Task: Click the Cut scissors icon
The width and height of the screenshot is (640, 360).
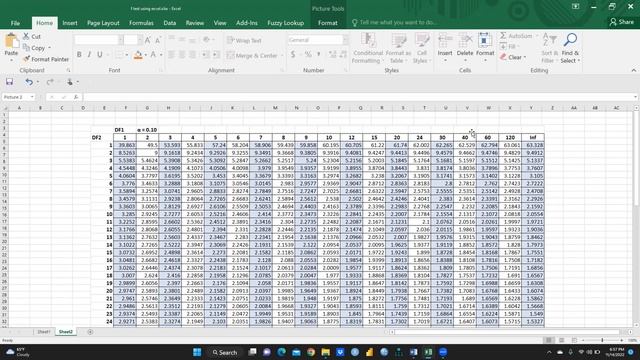Action: tap(26, 36)
